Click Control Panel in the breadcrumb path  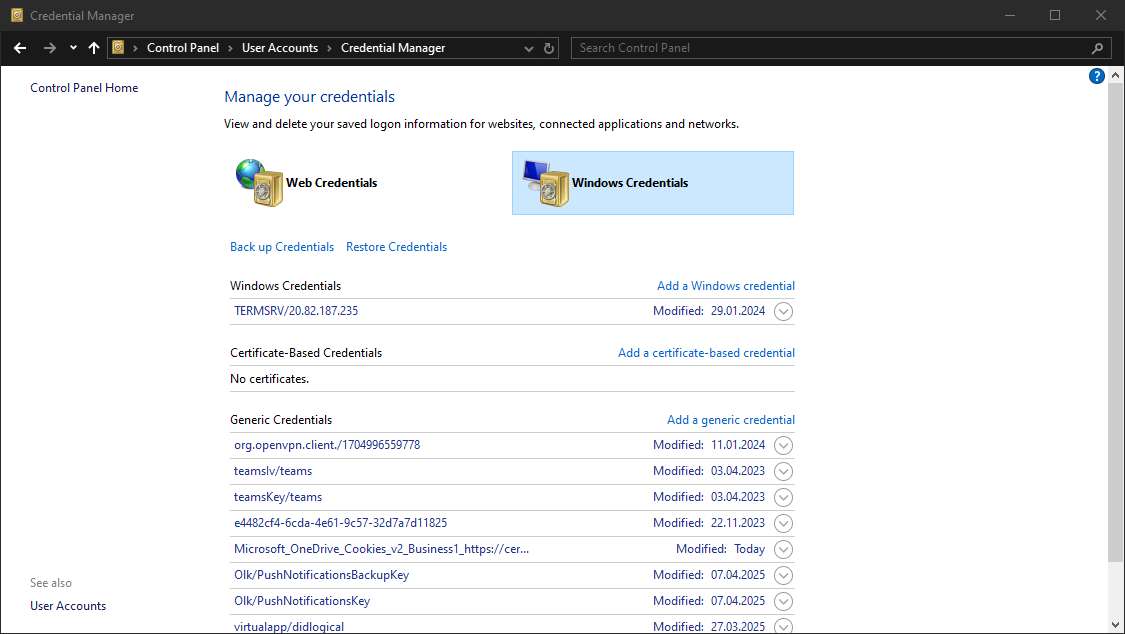(182, 48)
